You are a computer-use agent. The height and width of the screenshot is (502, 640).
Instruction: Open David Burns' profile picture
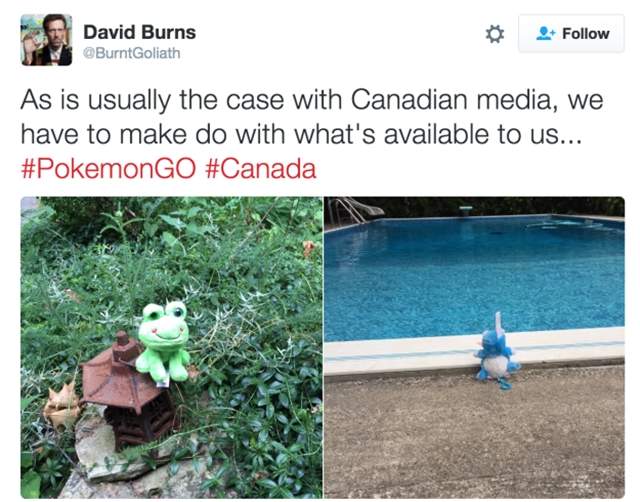pos(47,40)
